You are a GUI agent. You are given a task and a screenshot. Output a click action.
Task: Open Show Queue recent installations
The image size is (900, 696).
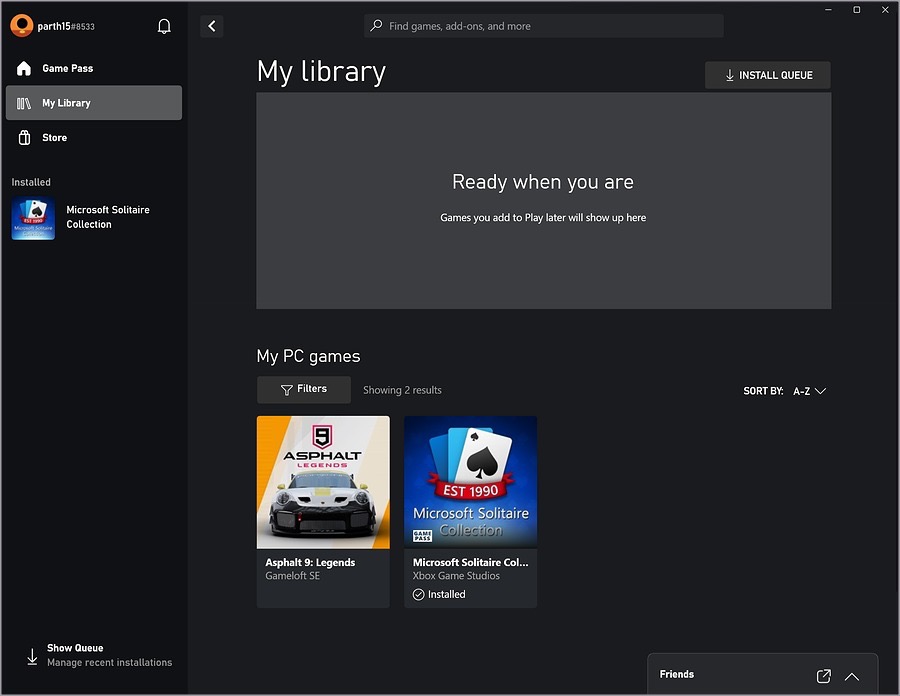coord(99,655)
